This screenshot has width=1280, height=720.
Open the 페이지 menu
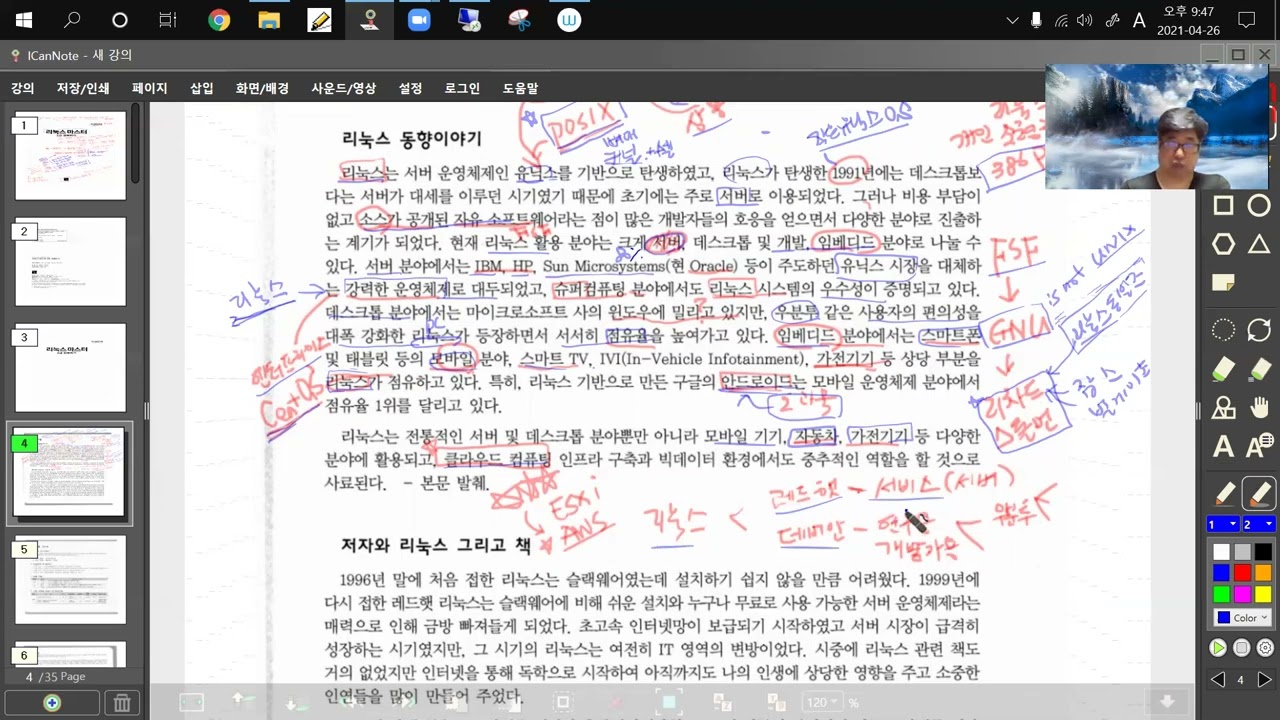(150, 88)
